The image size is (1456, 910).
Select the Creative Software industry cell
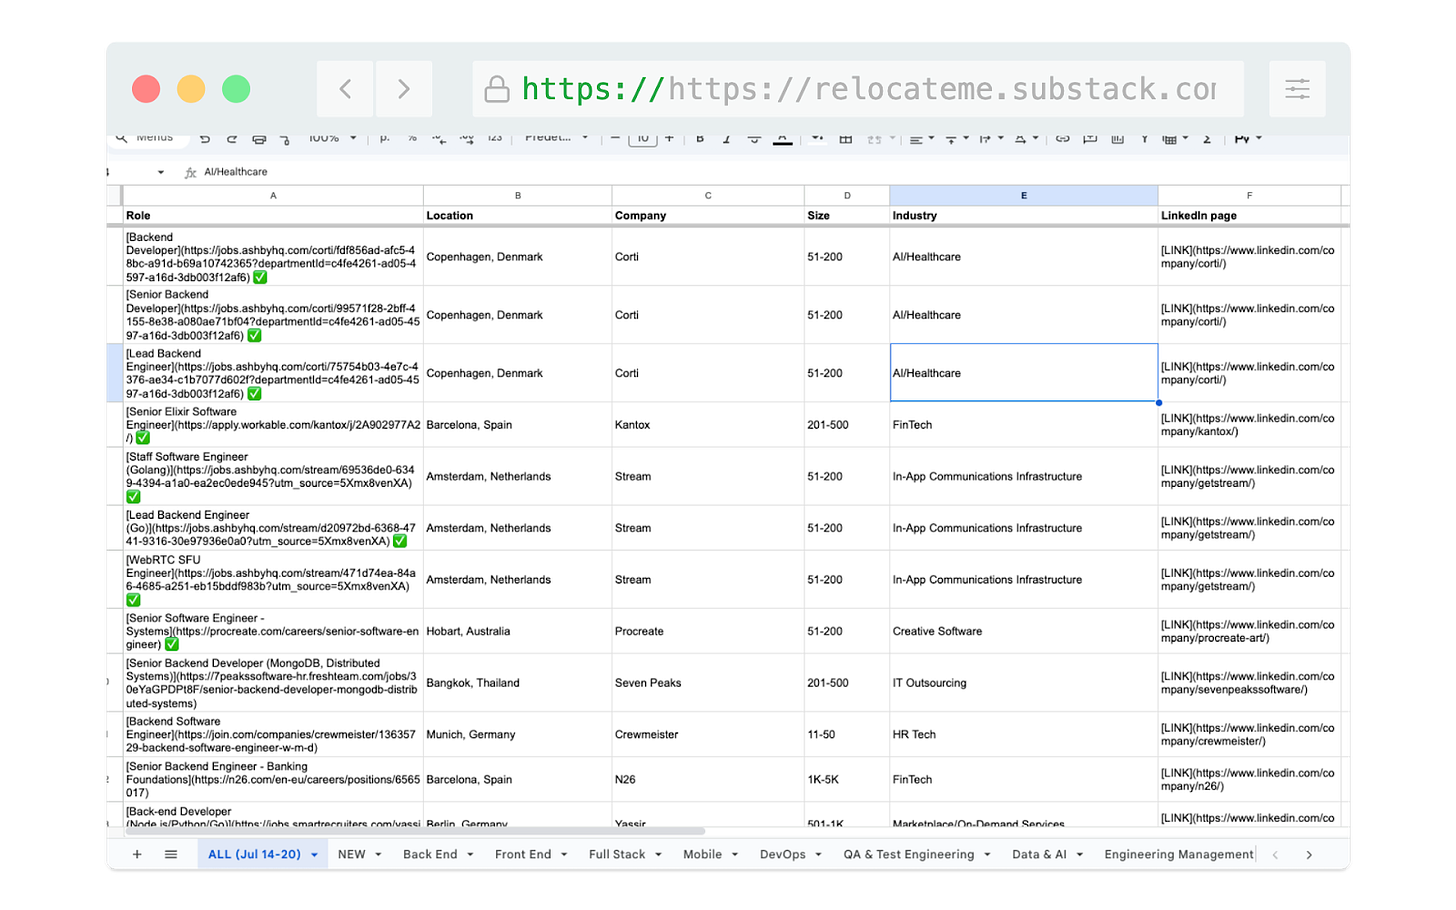1024,632
